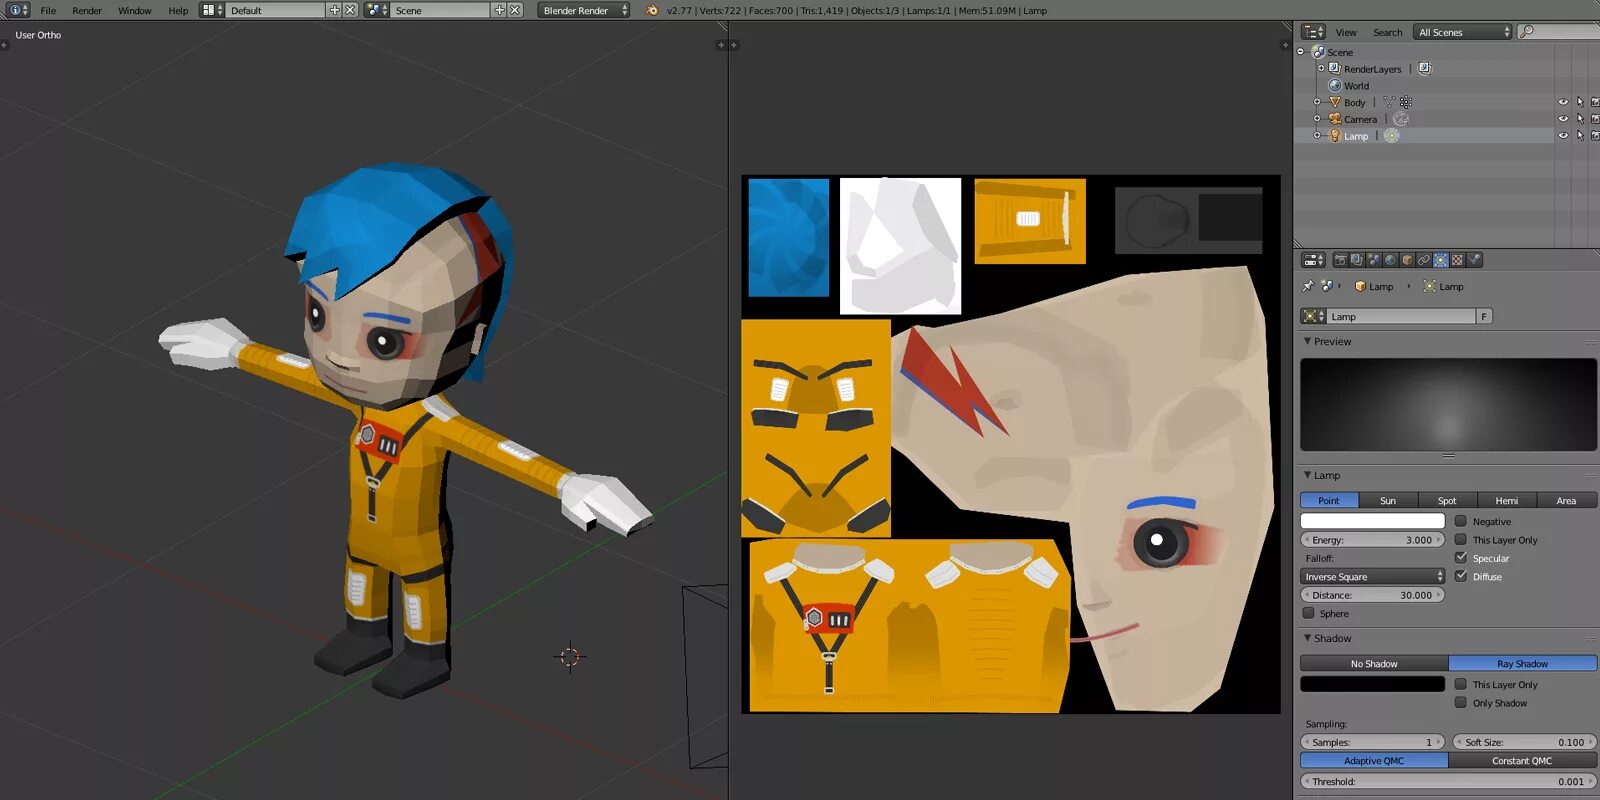Open the outliner editor type icon
Screen dimensions: 1600x800
1313,32
